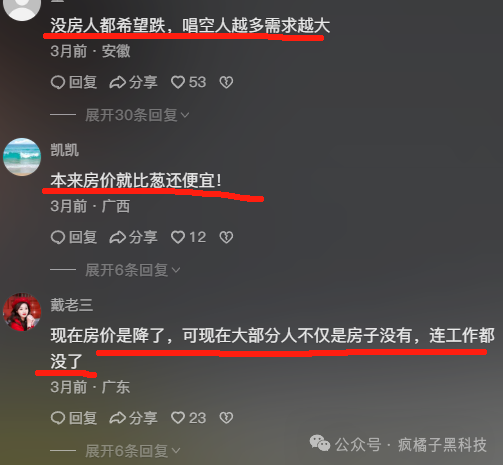Open username 戴老三 profile link
The height and width of the screenshot is (465, 503).
[71, 305]
